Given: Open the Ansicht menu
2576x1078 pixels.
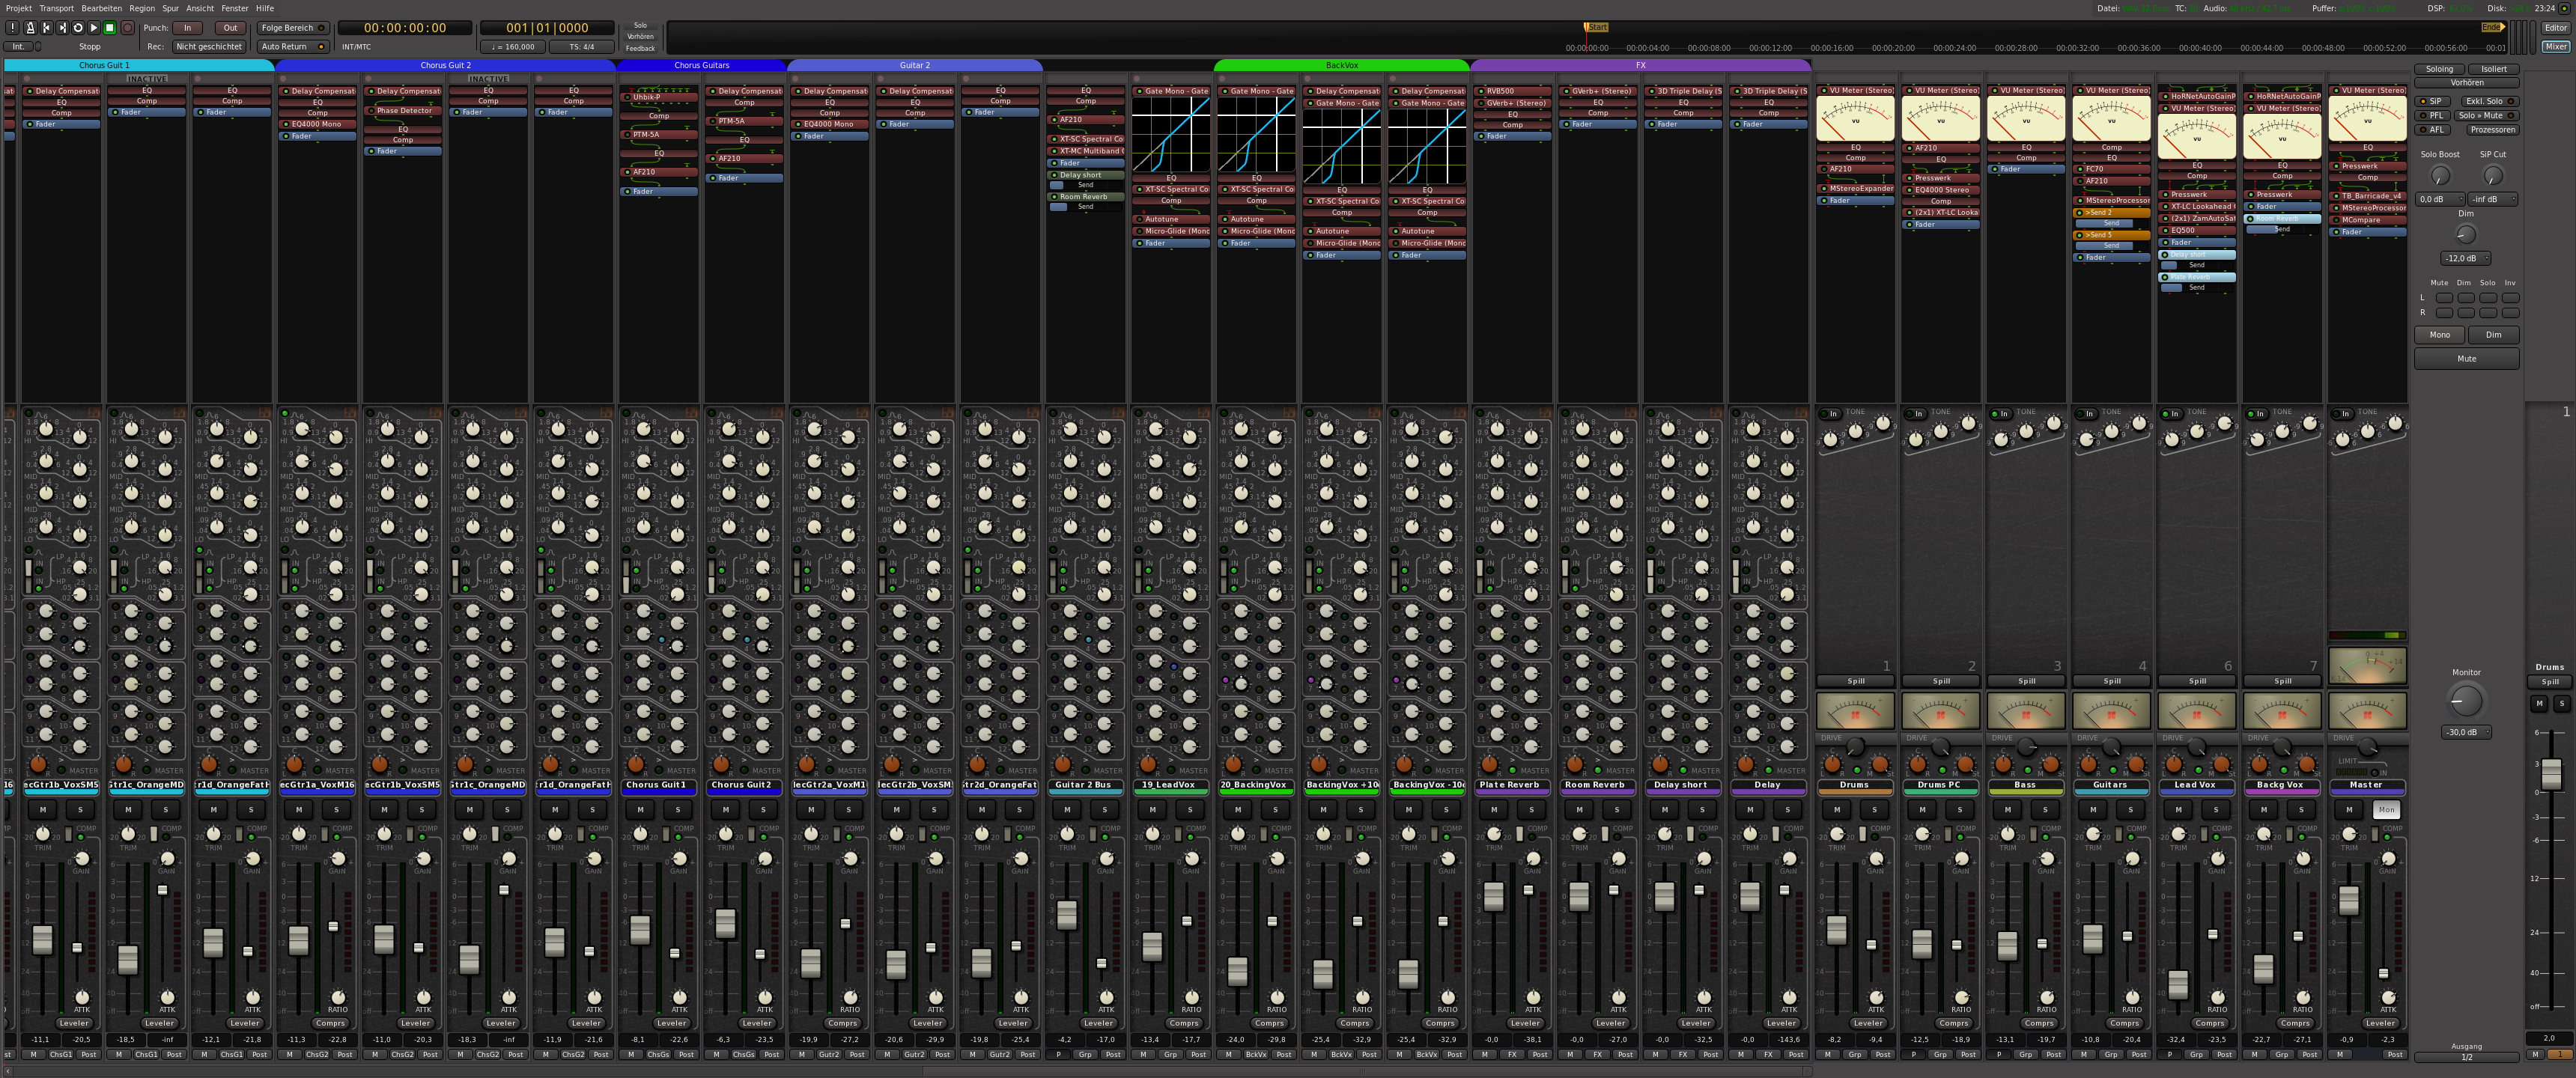Looking at the screenshot, I should click(x=200, y=8).
